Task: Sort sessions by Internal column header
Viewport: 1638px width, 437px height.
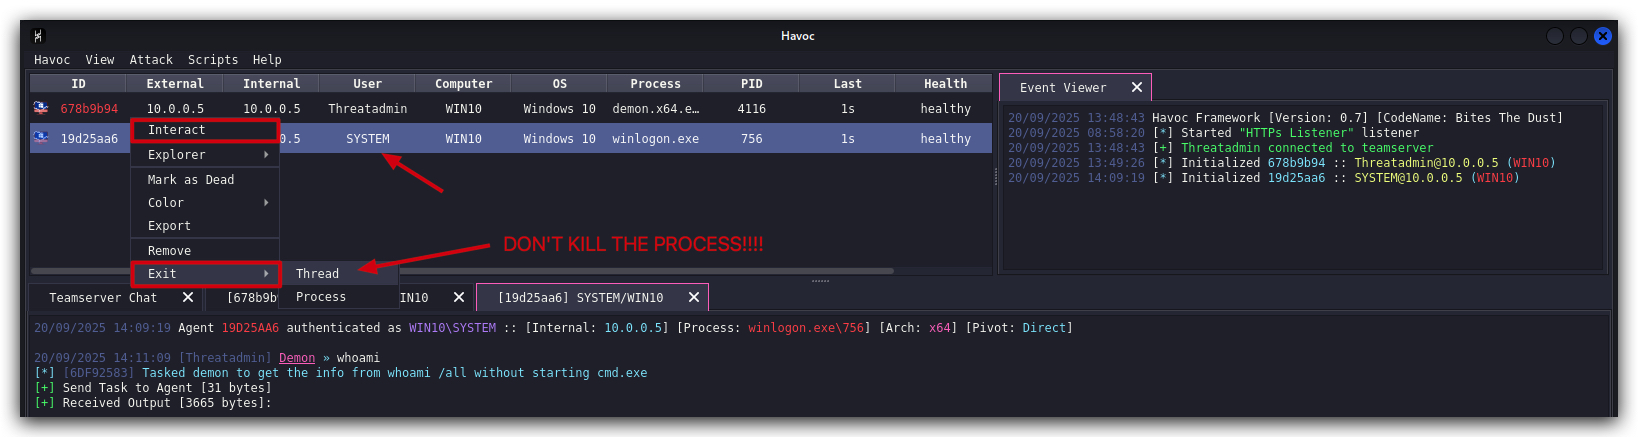Action: point(271,84)
